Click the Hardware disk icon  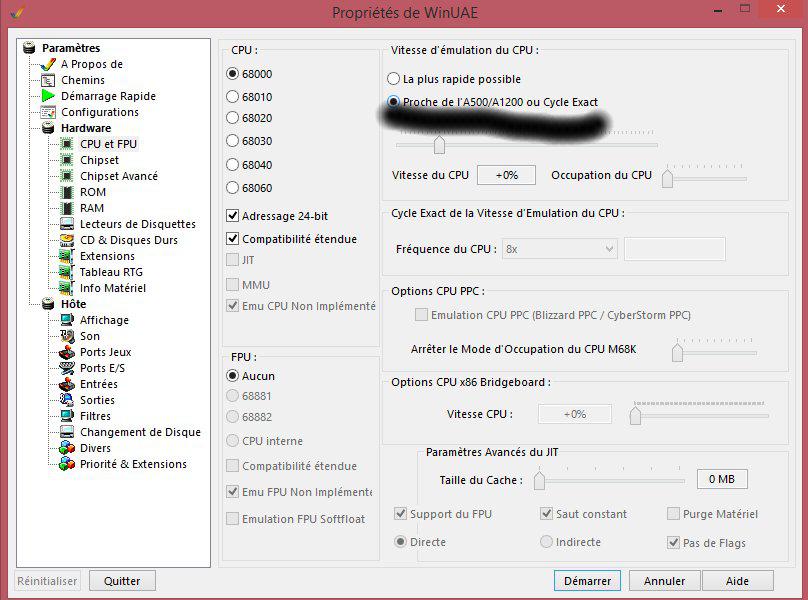click(x=48, y=128)
